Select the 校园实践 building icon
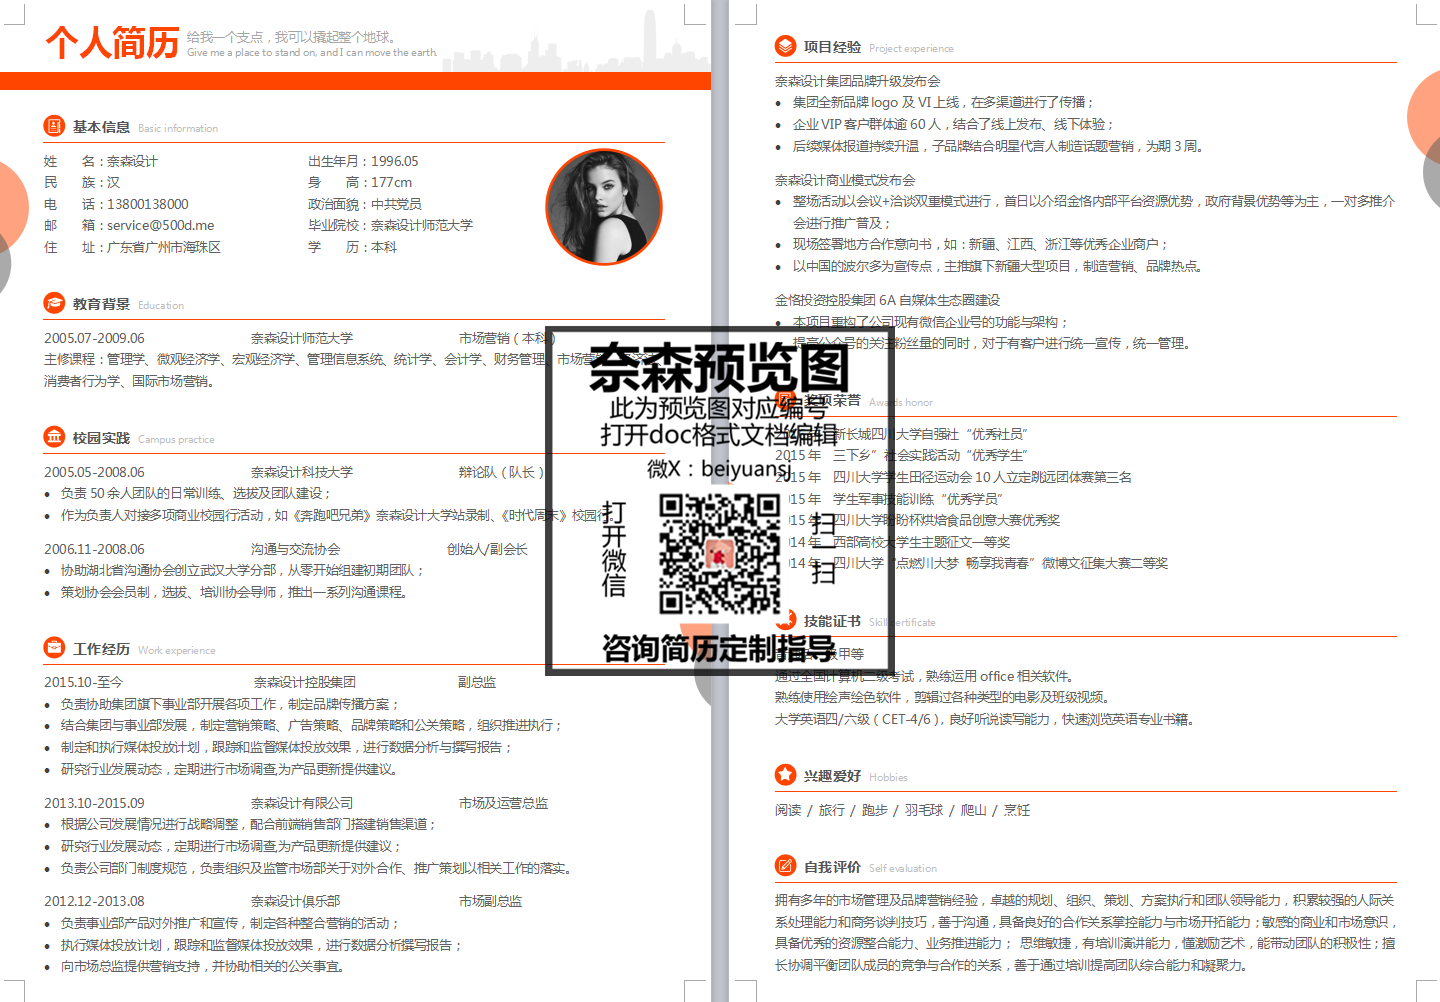 click(54, 437)
